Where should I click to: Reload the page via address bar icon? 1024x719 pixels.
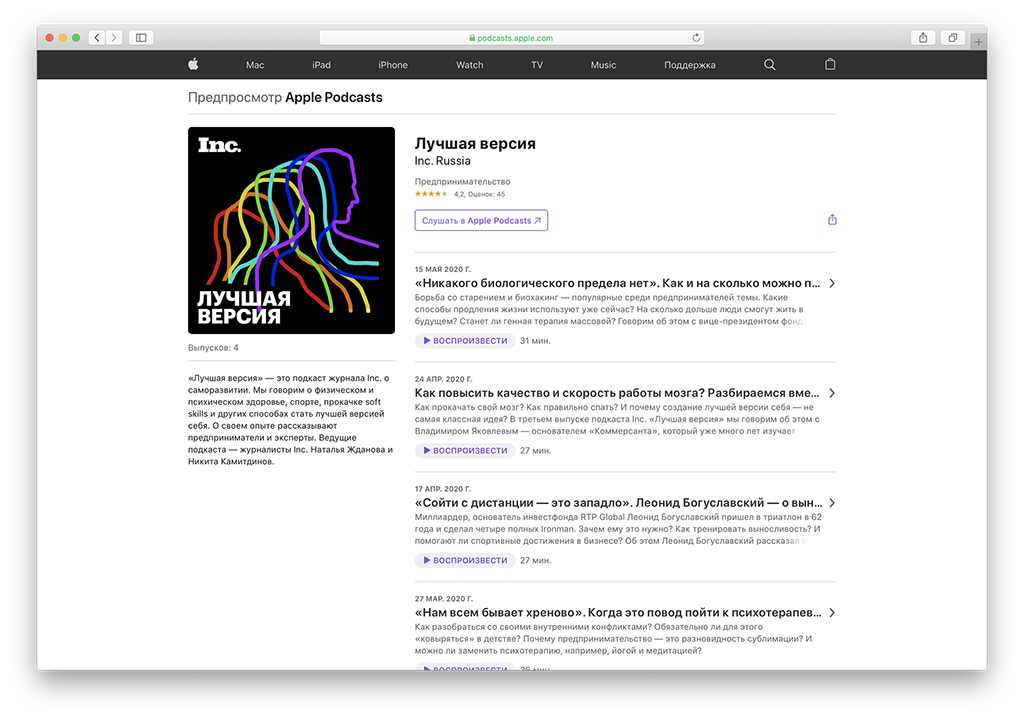pyautogui.click(x=696, y=38)
